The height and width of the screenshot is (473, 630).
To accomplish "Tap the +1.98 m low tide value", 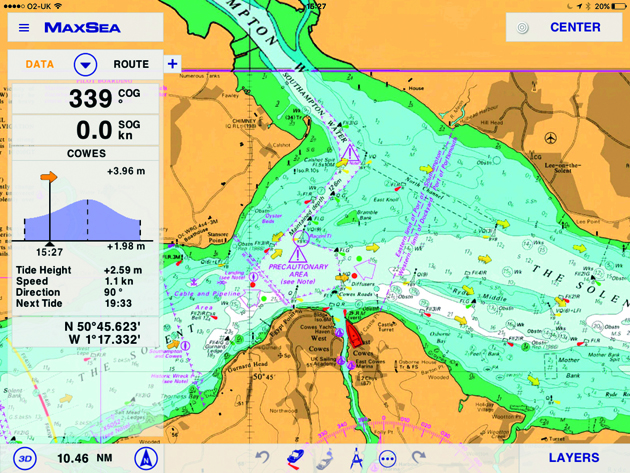I will tap(126, 246).
